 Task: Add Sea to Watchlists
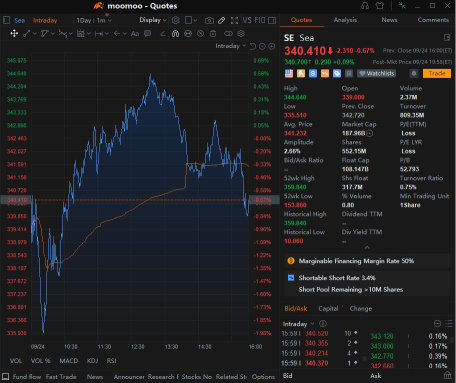(376, 73)
